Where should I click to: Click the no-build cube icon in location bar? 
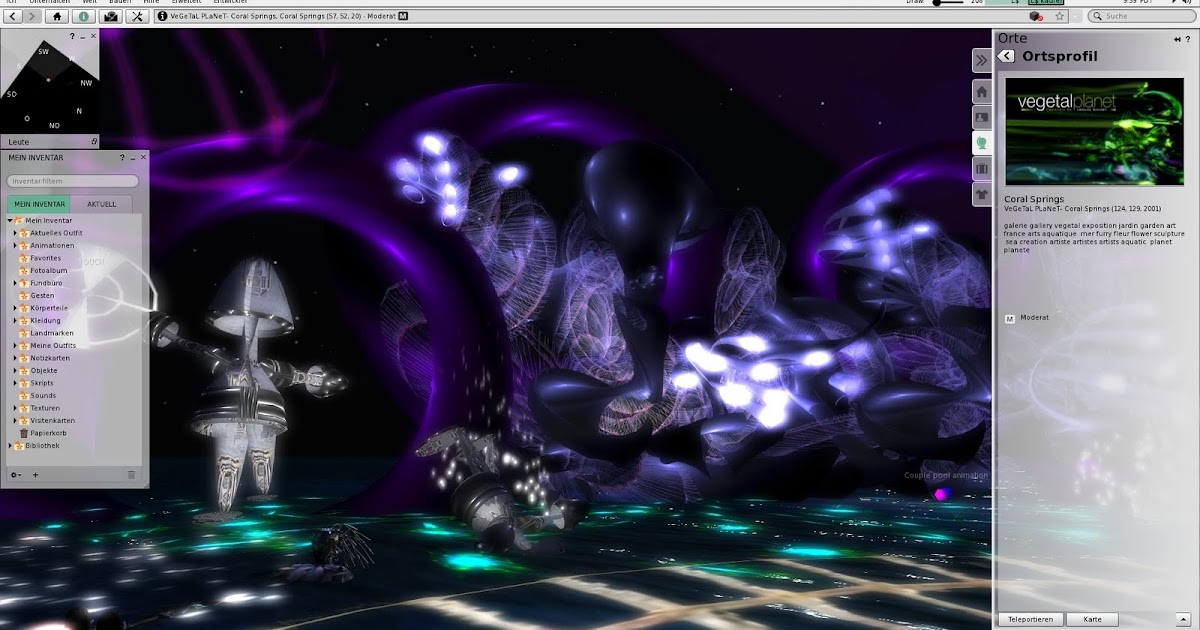[1035, 16]
